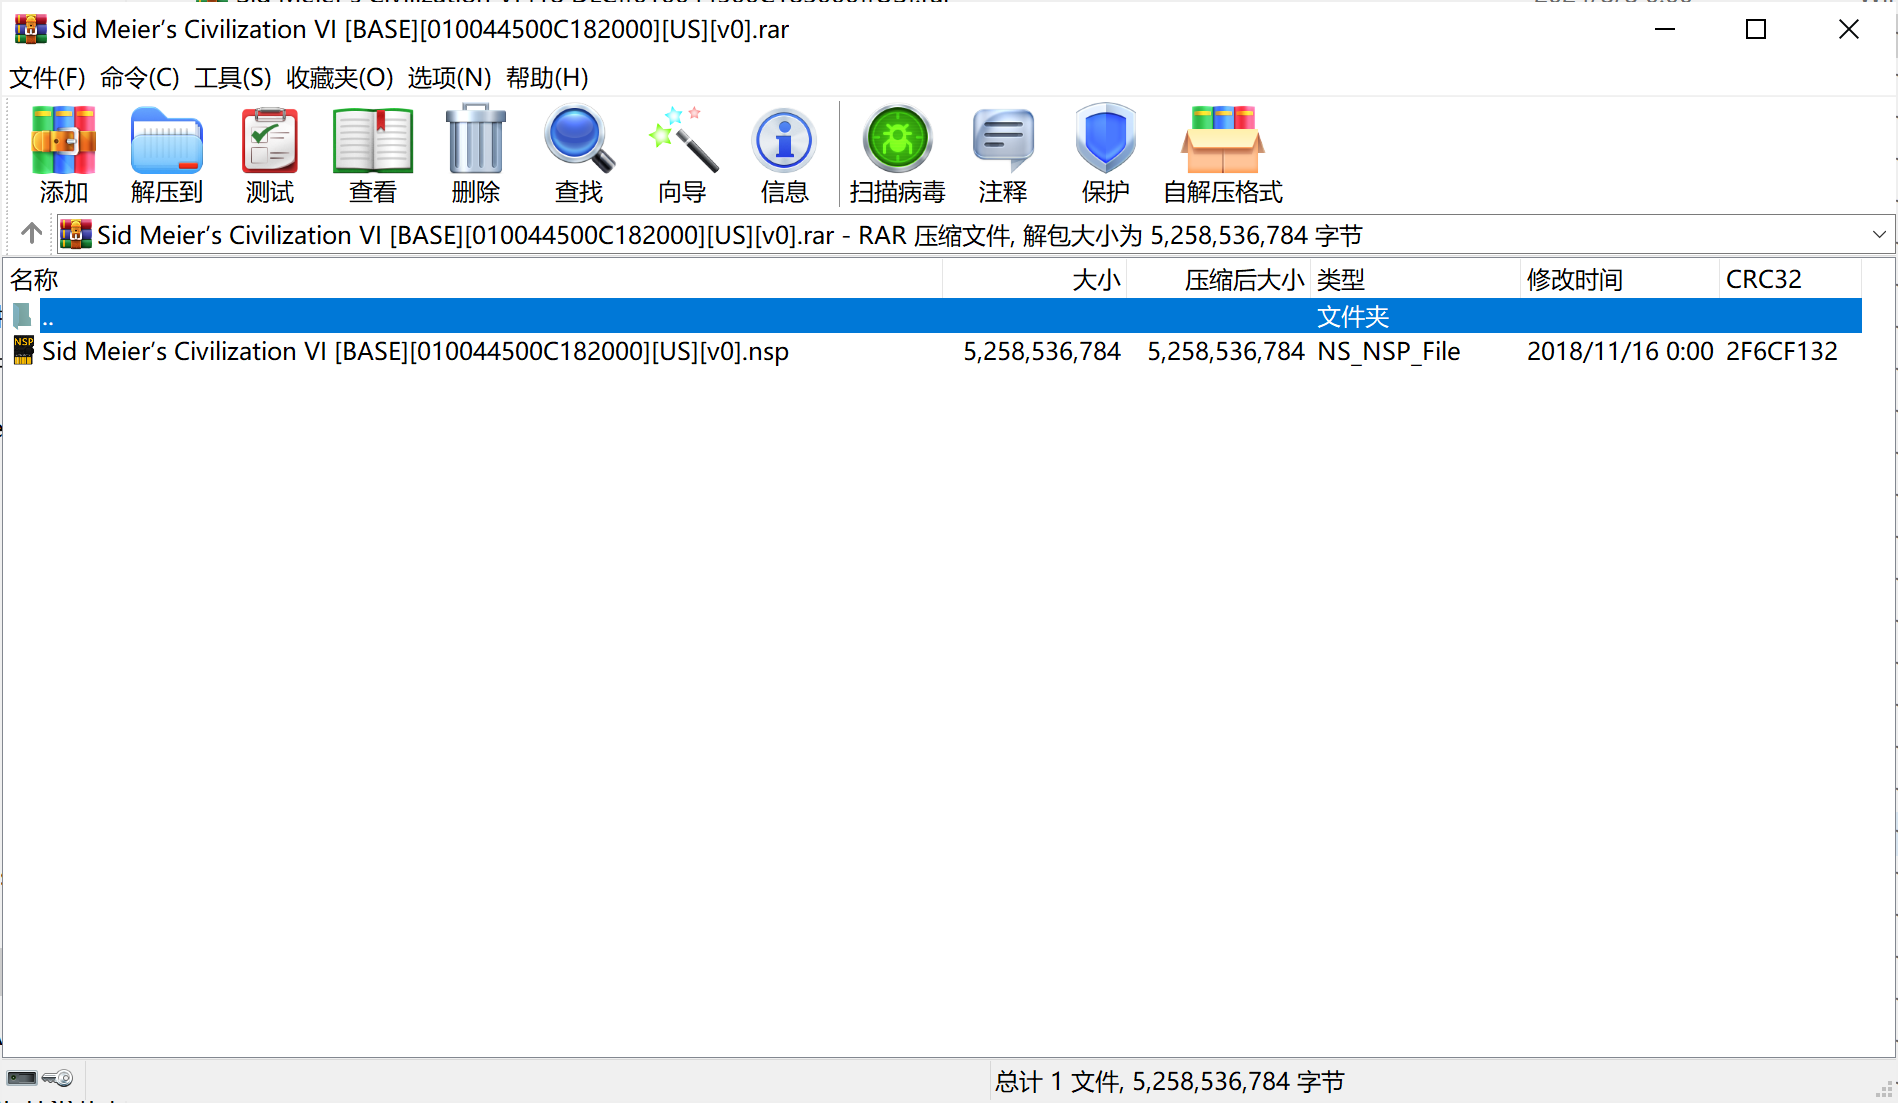Open the File (文件) menu
Viewport: 1898px width, 1103px height.
click(x=47, y=78)
